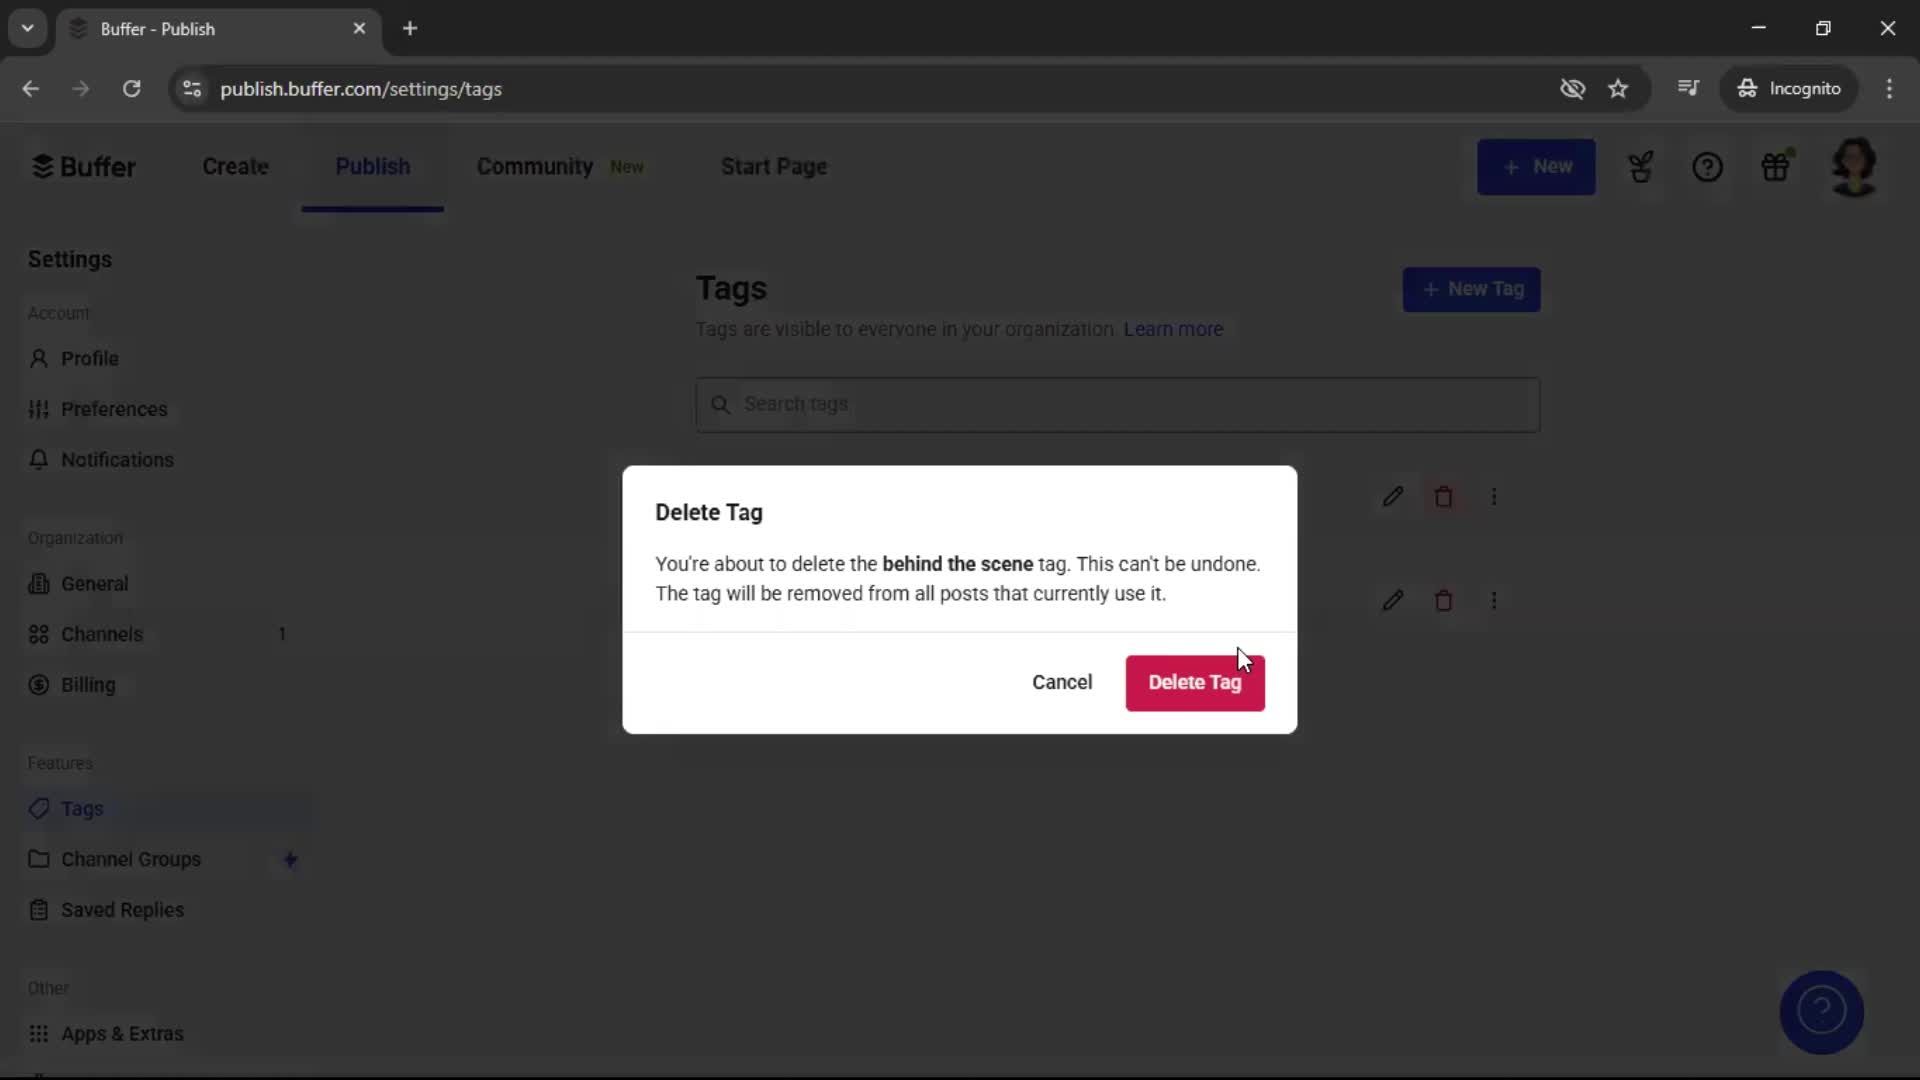Click the Learn more link about tags
The image size is (1920, 1080).
[1172, 329]
